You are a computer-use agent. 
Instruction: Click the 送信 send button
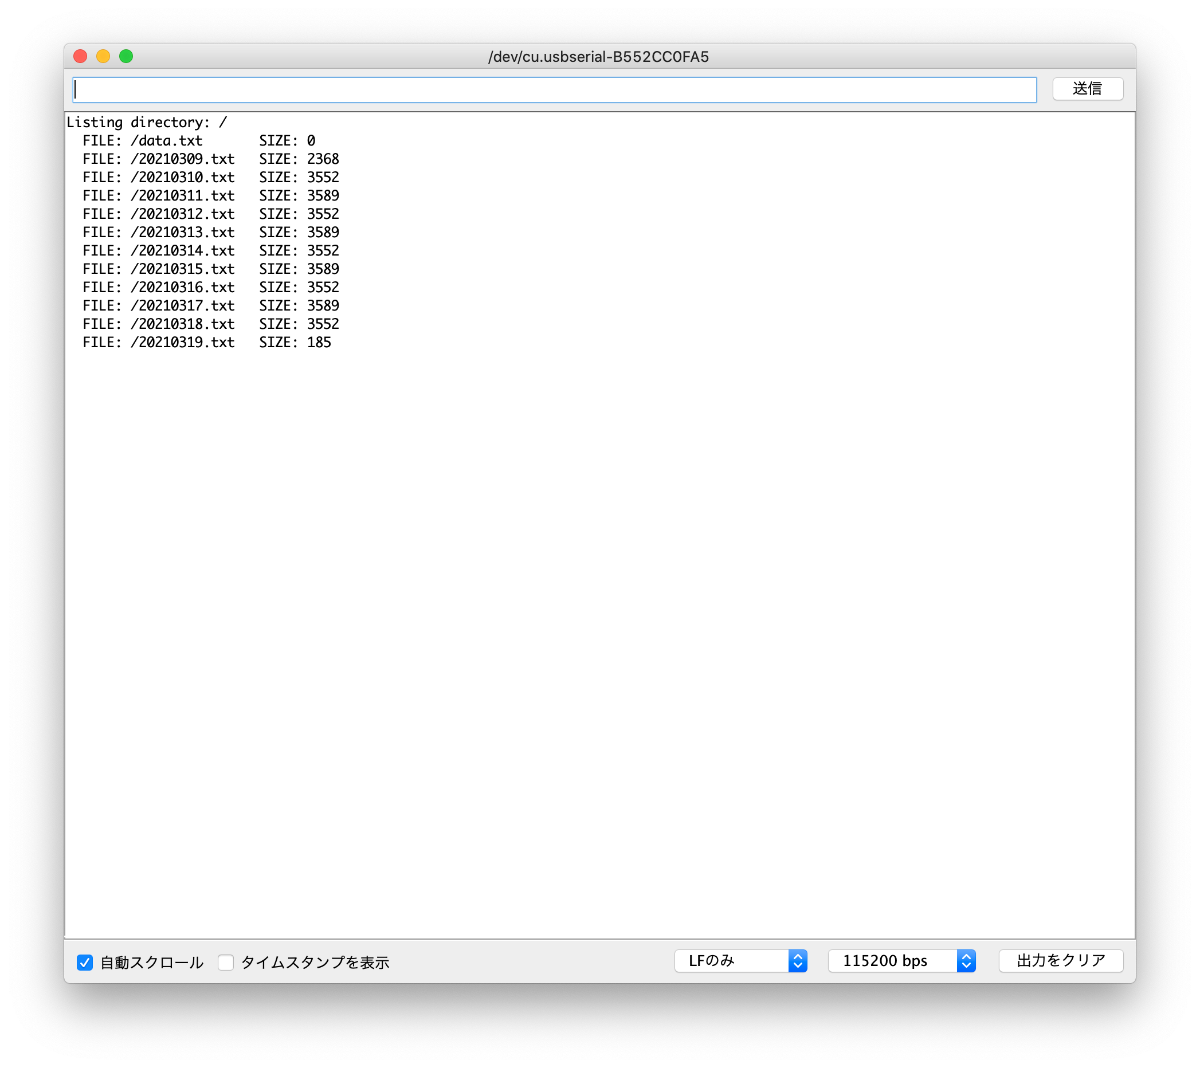[x=1088, y=89]
